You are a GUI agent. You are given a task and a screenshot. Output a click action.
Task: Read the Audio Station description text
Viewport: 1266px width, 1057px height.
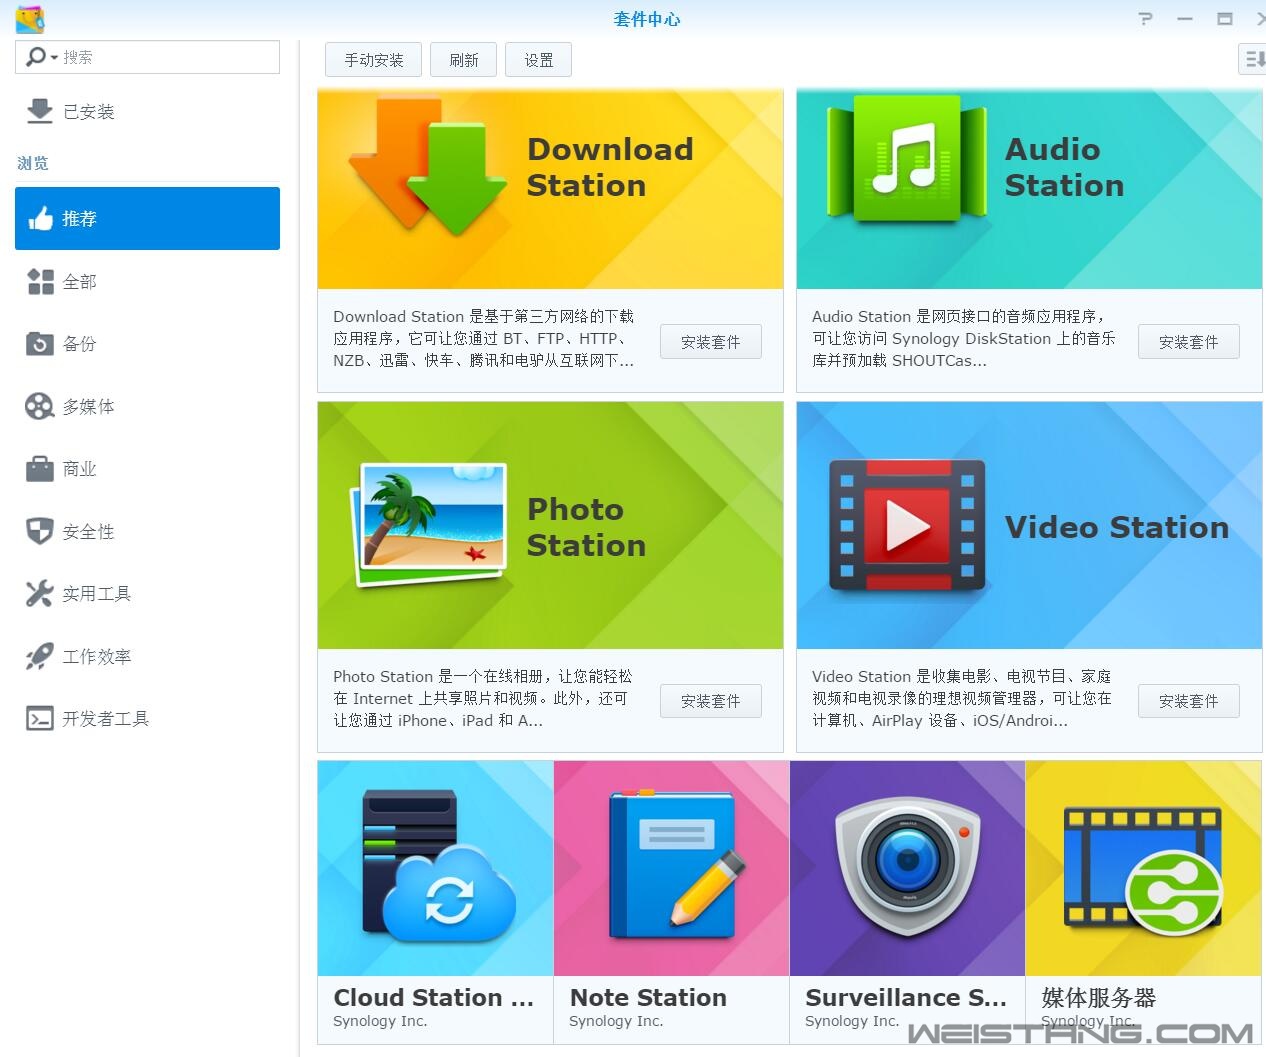[x=963, y=338]
